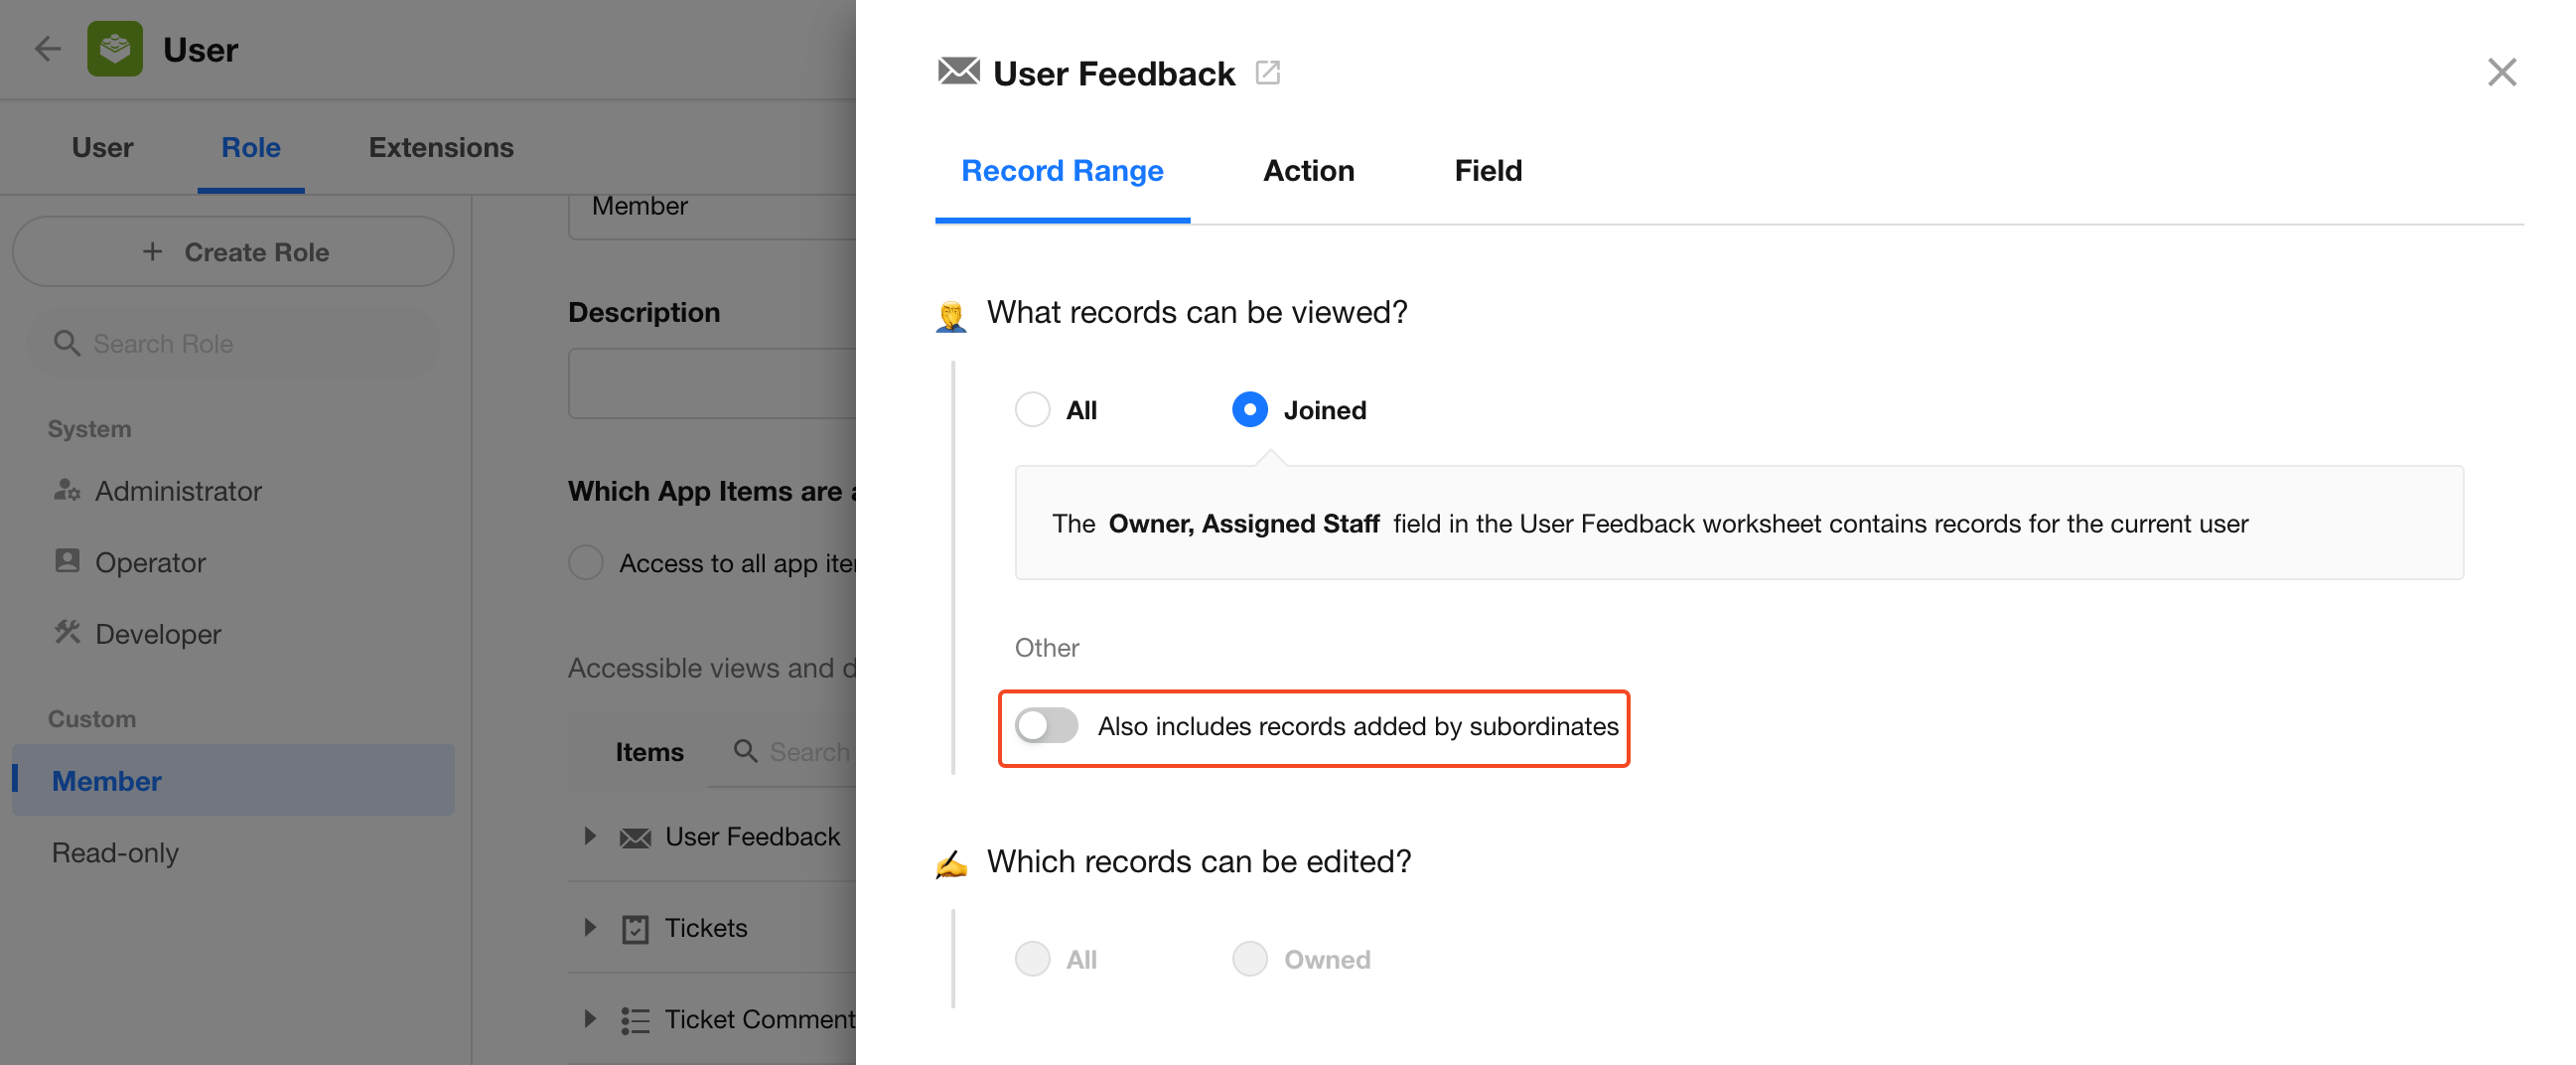Viewport: 2576px width, 1065px height.
Task: Click the Administrator role icon
Action: [67, 490]
